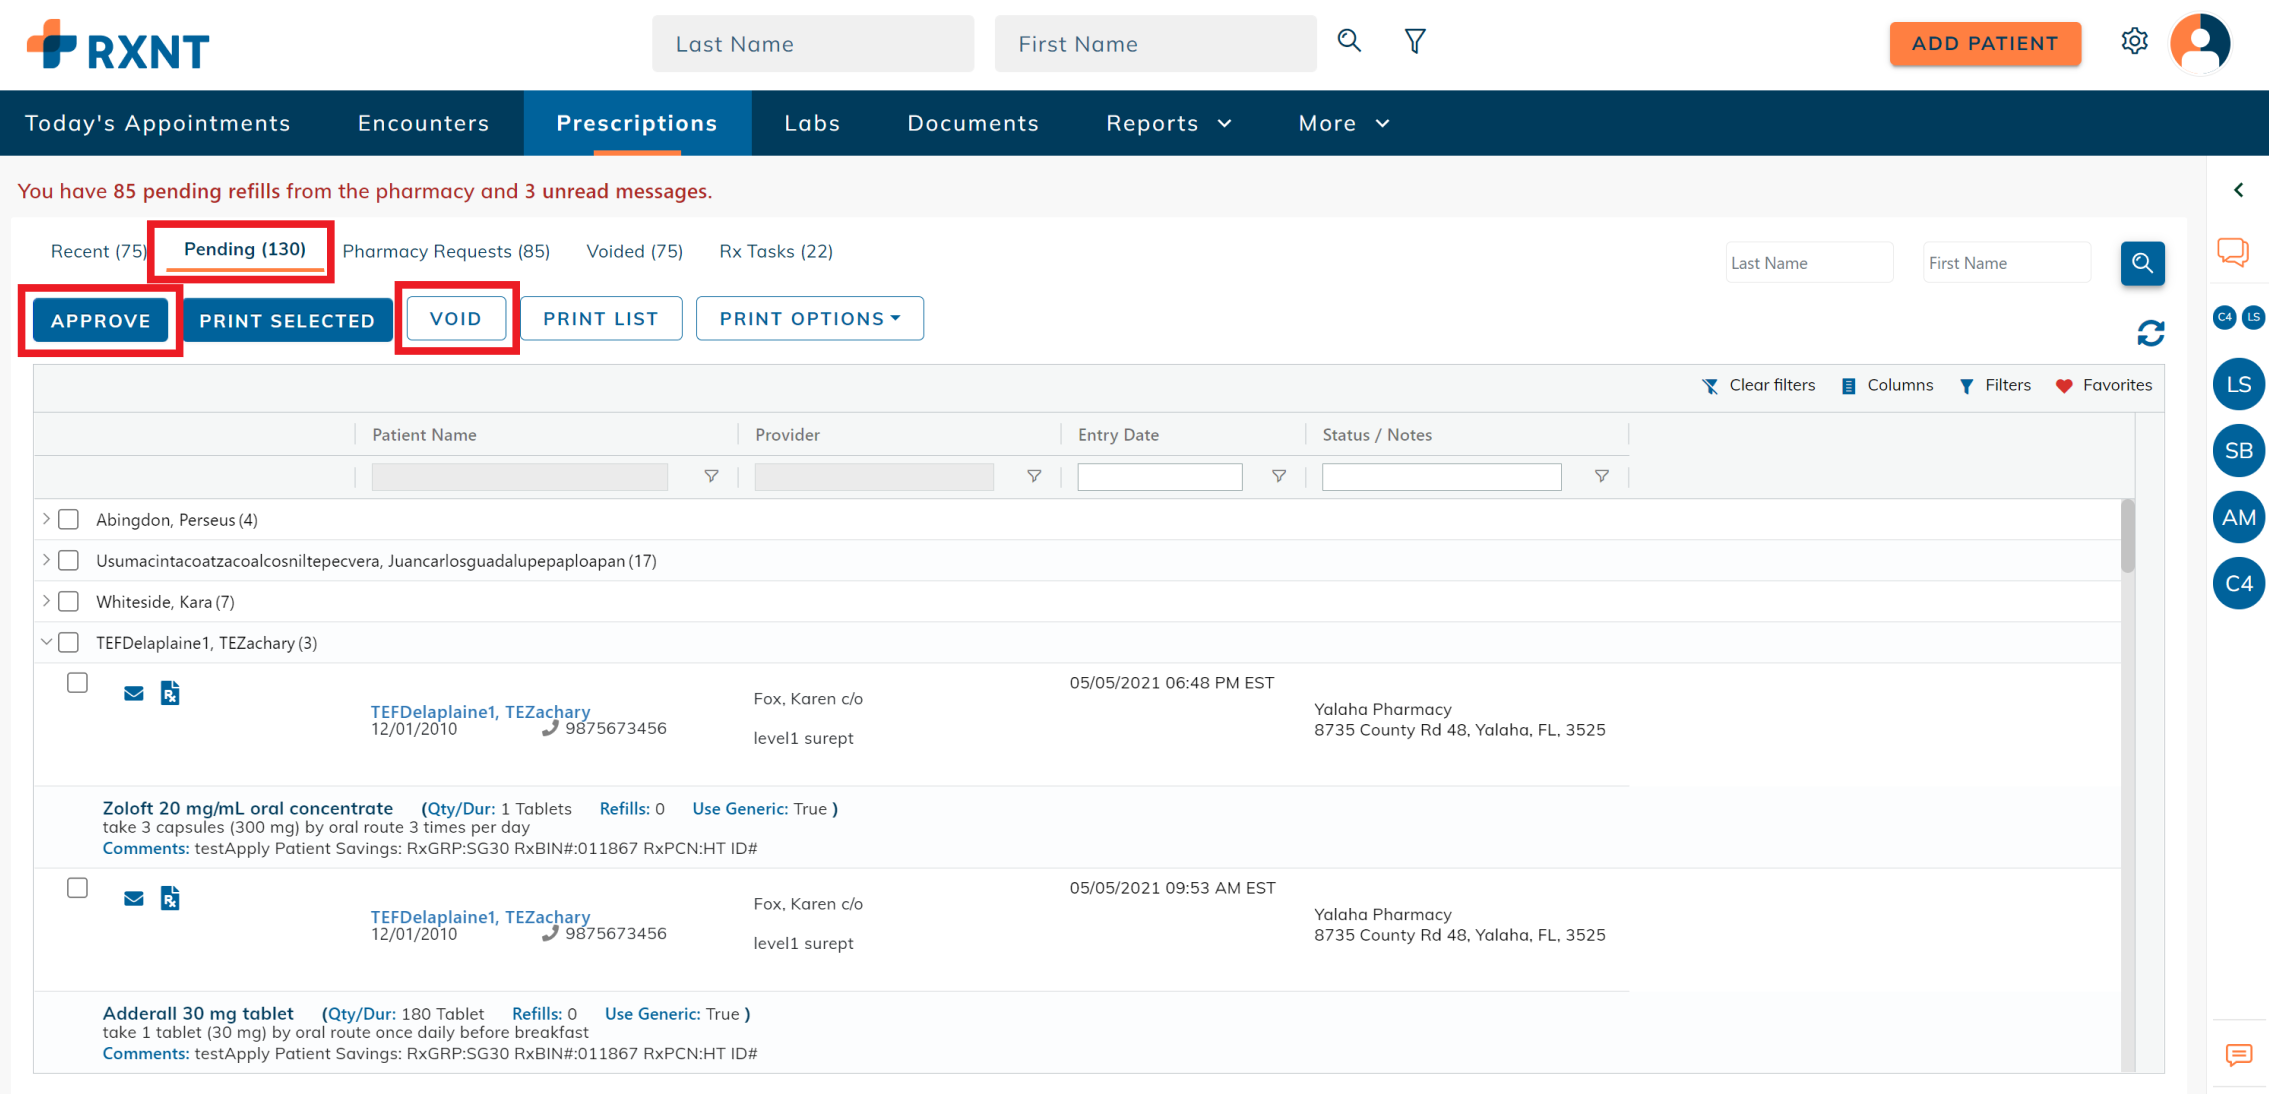Viewport: 2269px width, 1094px height.
Task: Open the Reports menu
Action: (1166, 122)
